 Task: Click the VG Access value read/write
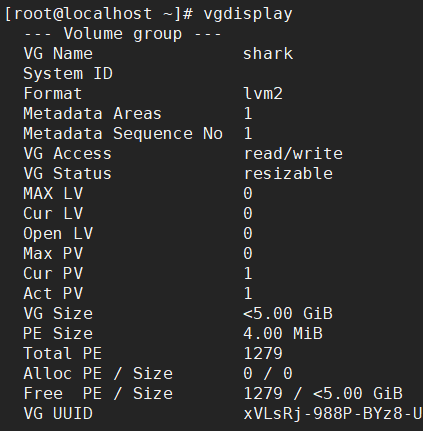click(x=293, y=154)
